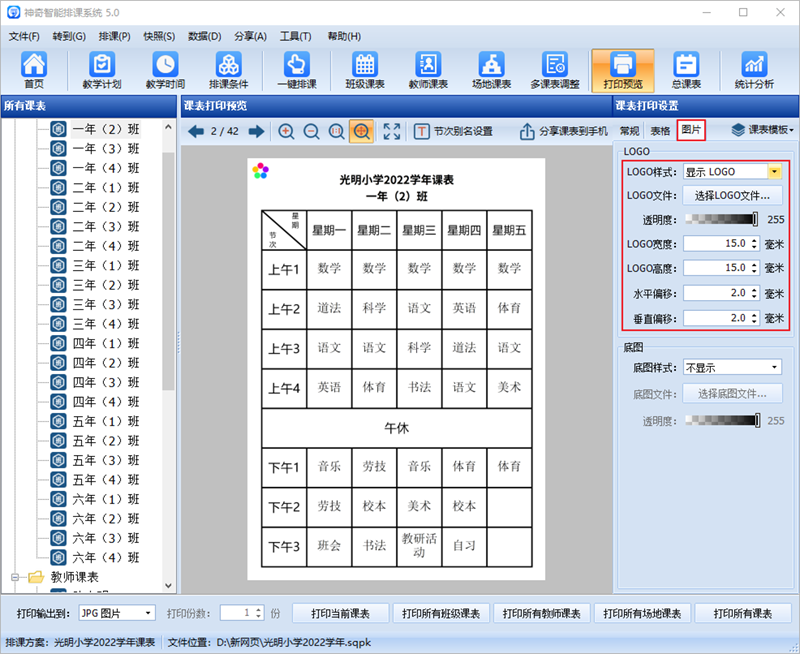This screenshot has width=800, height=654.
Task: Open the 转到(G) menu
Action: 69,36
